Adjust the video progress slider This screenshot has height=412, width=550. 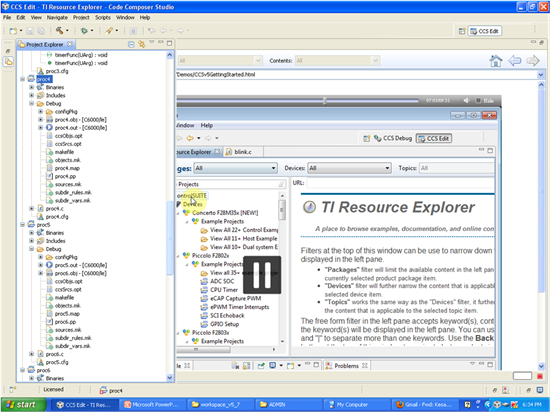tap(324, 101)
